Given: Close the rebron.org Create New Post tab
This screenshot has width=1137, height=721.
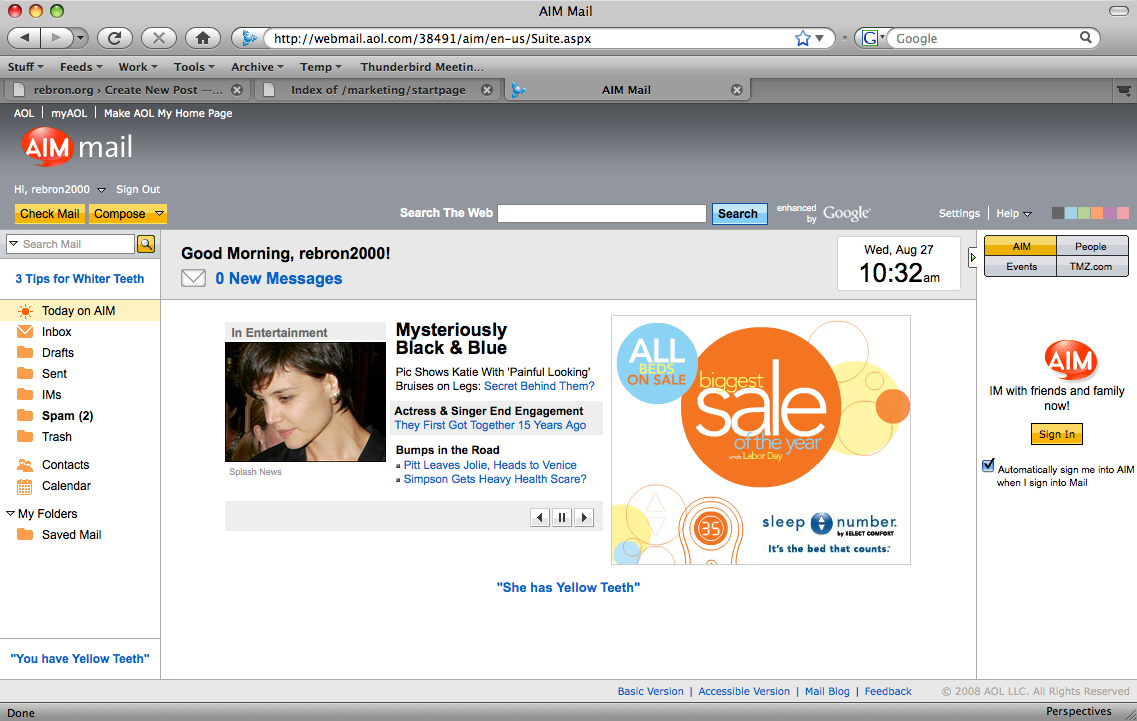Looking at the screenshot, I should click(x=236, y=90).
